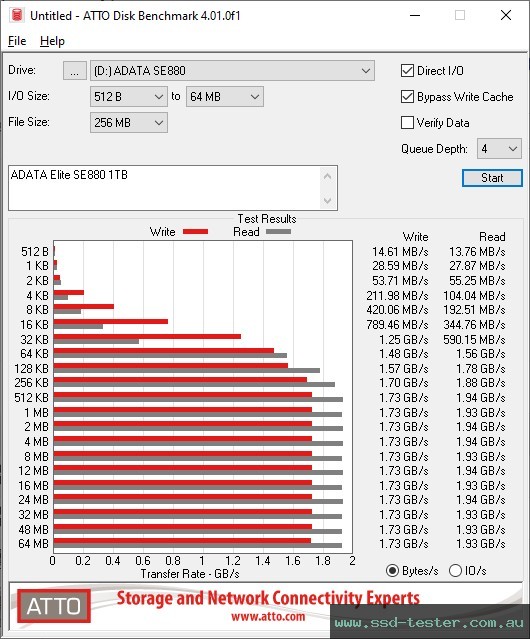The image size is (530, 639).
Task: Click the 32 KB red write bar
Action: 147,337
